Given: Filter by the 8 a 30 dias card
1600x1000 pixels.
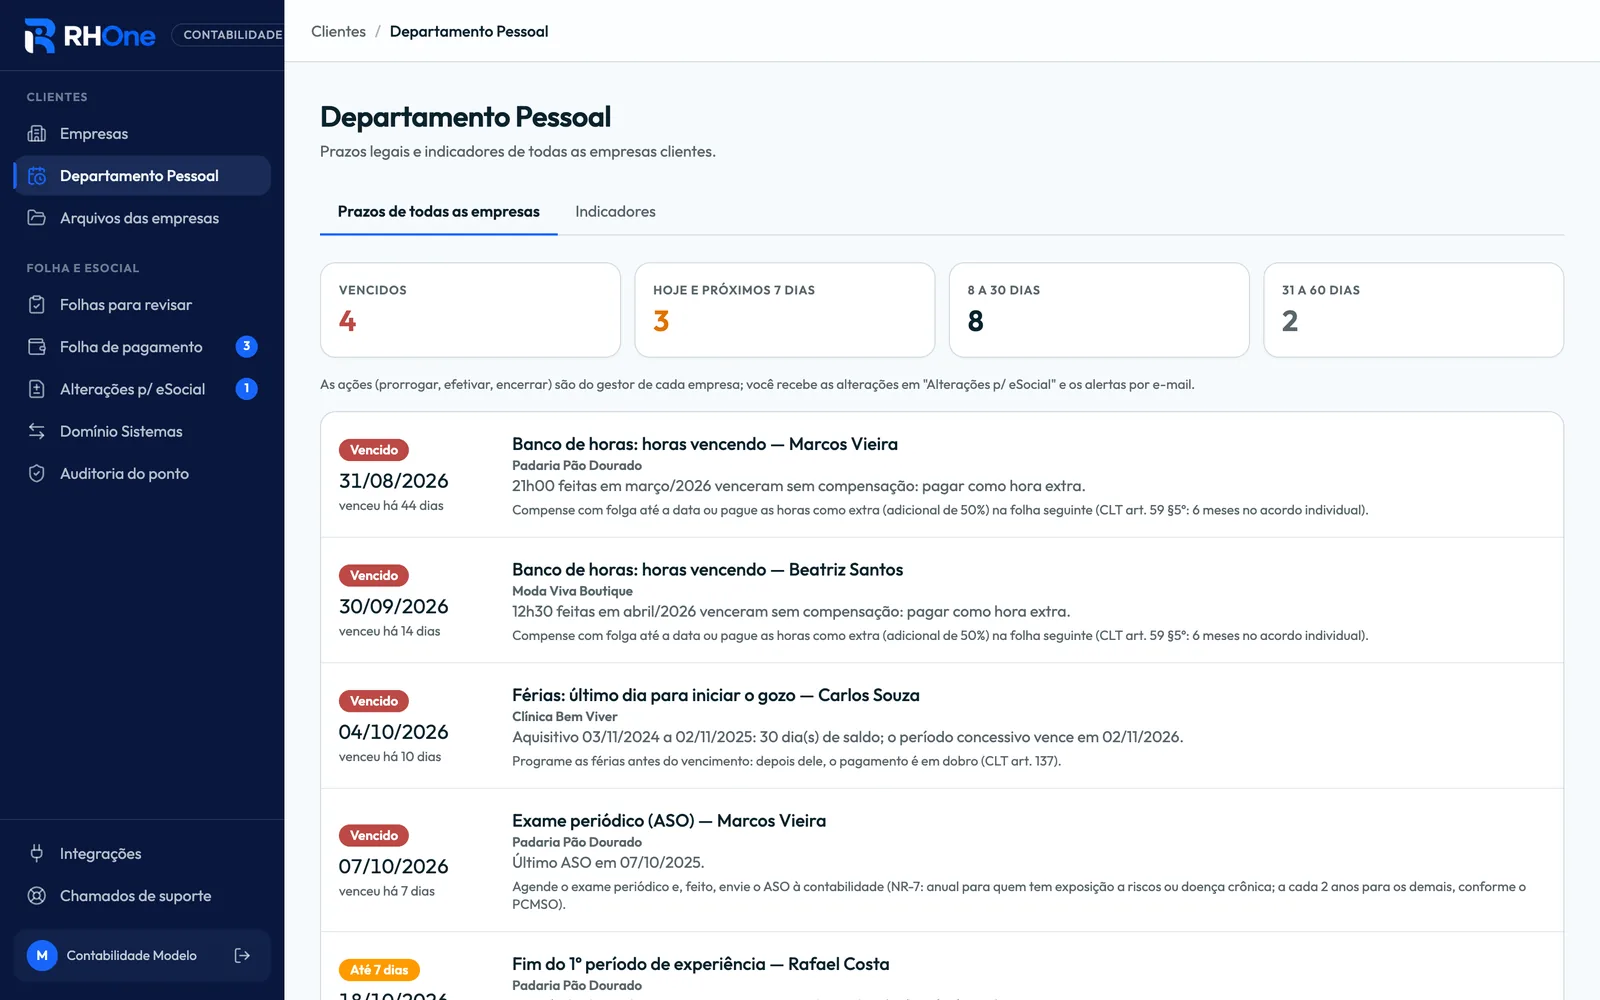Looking at the screenshot, I should [x=1099, y=310].
